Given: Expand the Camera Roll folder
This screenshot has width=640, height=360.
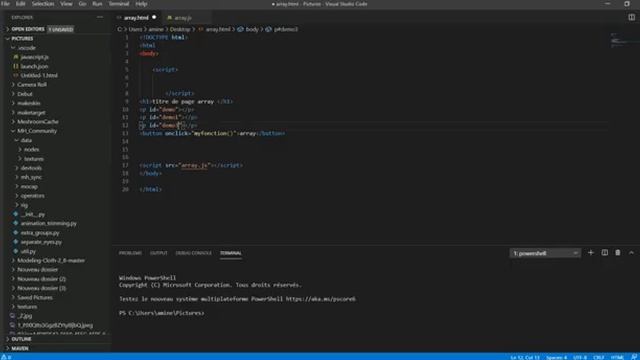Looking at the screenshot, I should coord(32,84).
